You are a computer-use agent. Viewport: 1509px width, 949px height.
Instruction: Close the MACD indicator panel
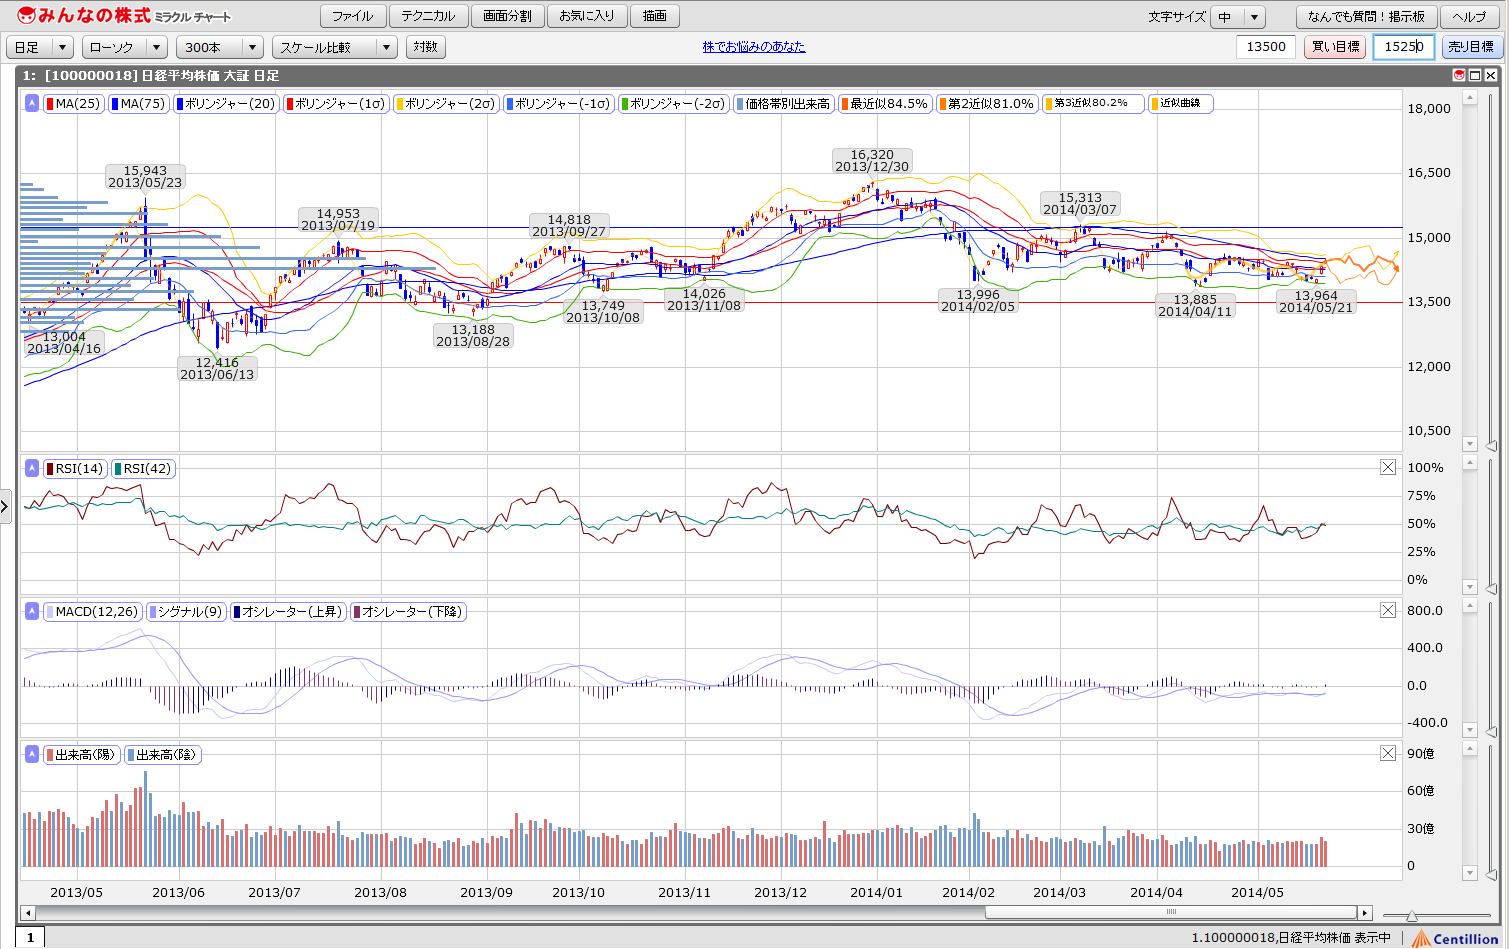1388,610
